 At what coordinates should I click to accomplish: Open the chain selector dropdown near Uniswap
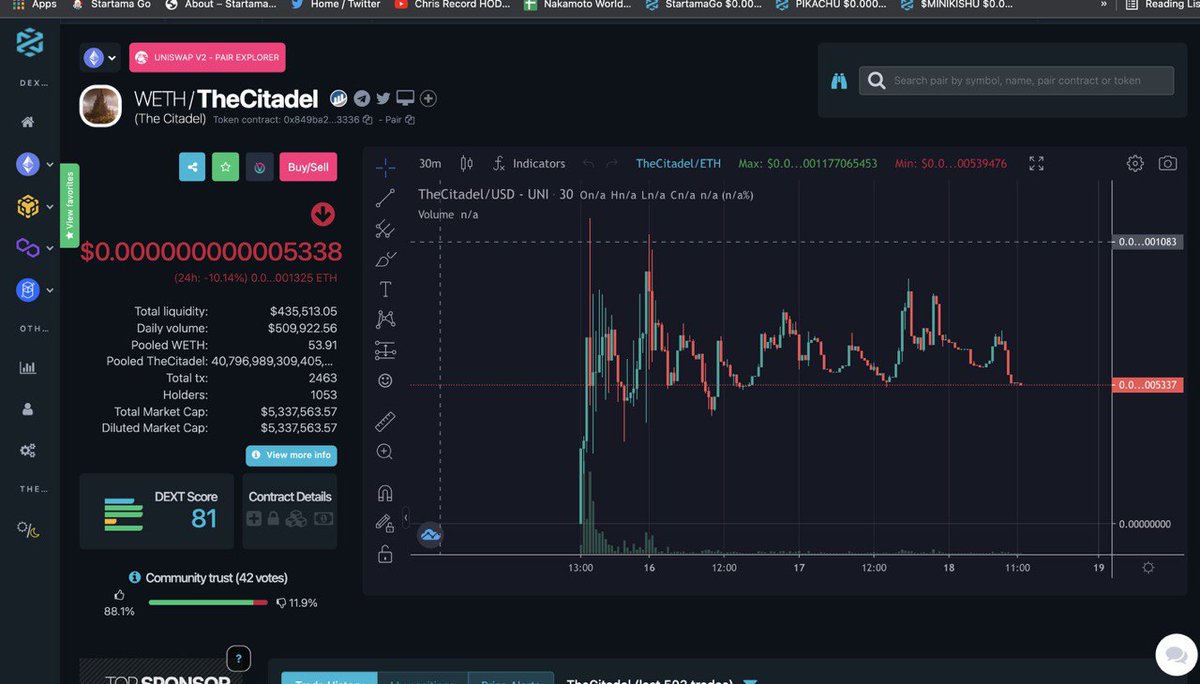tap(100, 58)
